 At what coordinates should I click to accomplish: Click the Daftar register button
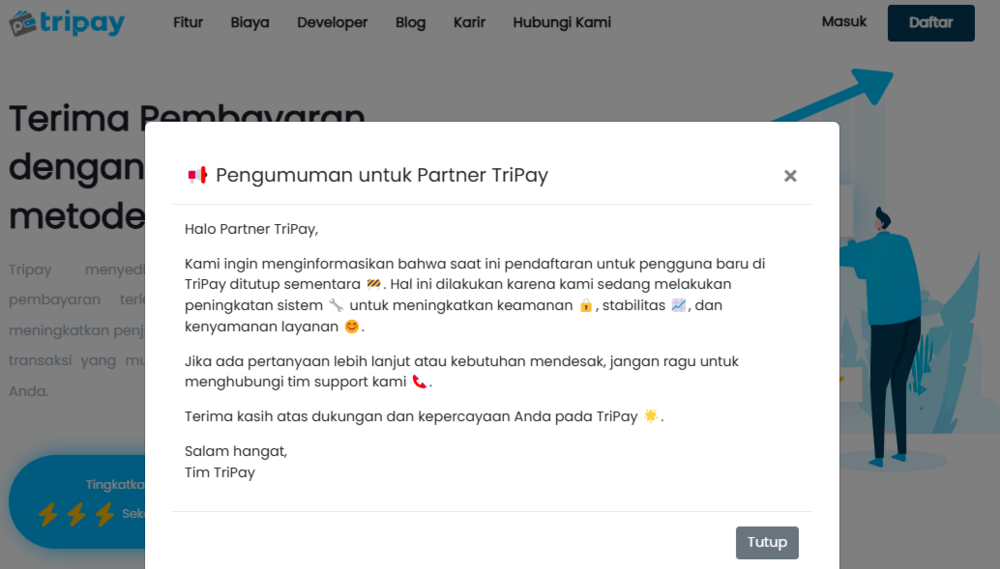pyautogui.click(x=931, y=23)
